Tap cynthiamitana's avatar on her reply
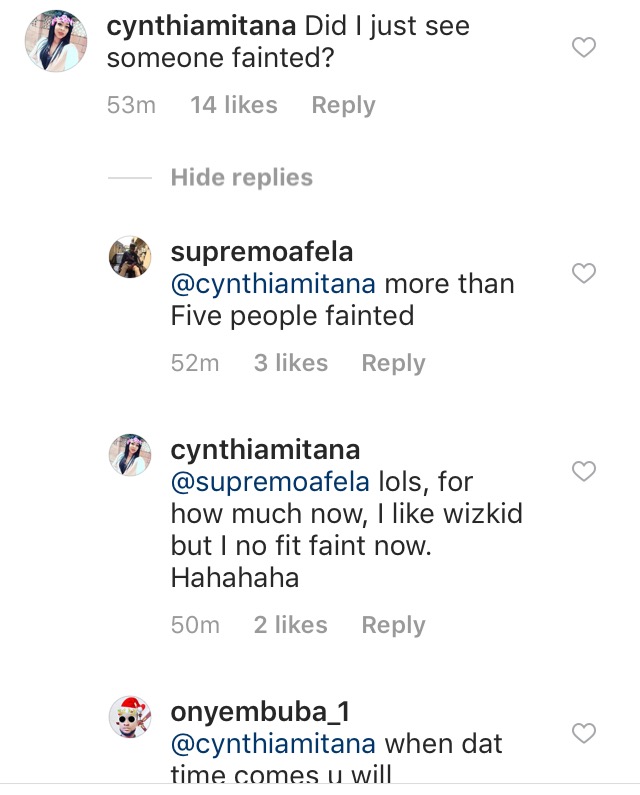 pyautogui.click(x=129, y=456)
